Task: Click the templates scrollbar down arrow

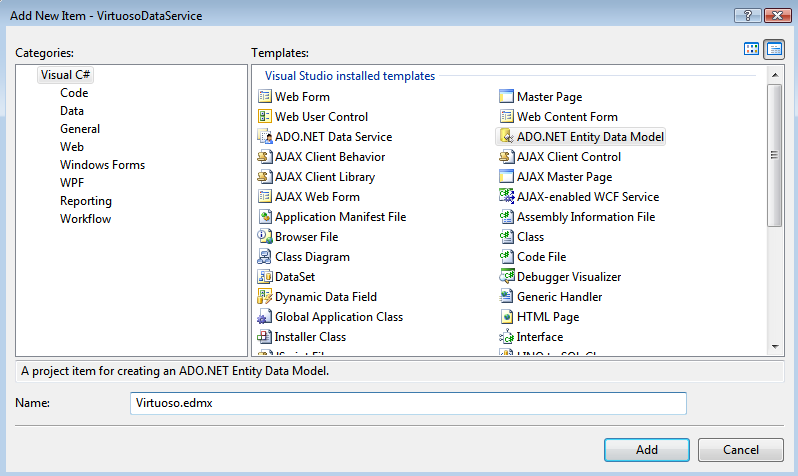Action: [x=775, y=347]
